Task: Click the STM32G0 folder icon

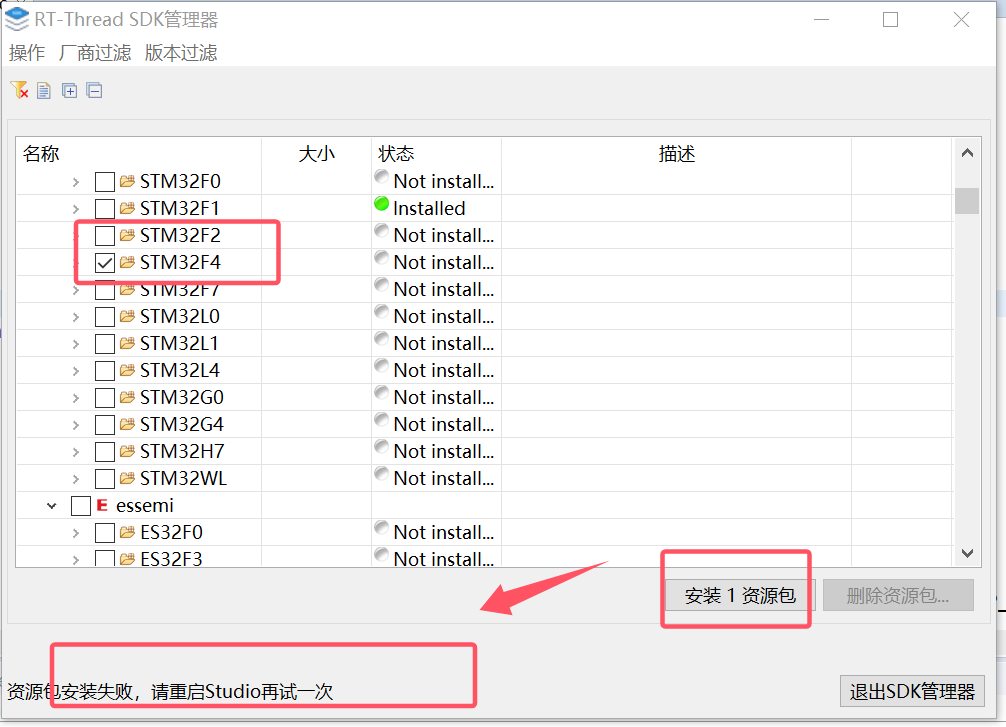Action: tap(127, 397)
